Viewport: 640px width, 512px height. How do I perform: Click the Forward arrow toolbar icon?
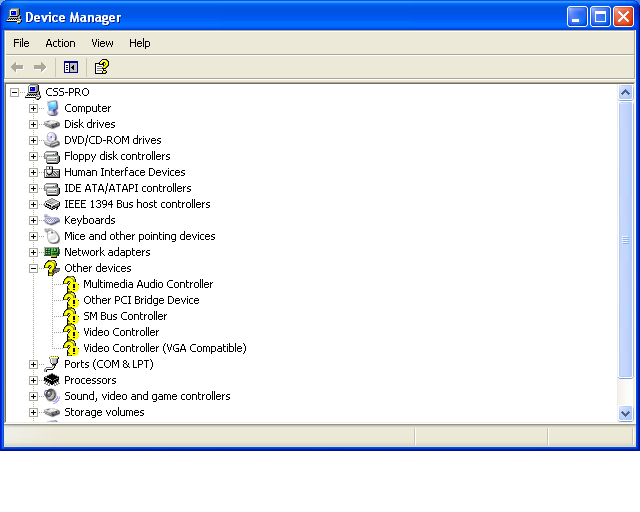point(40,67)
